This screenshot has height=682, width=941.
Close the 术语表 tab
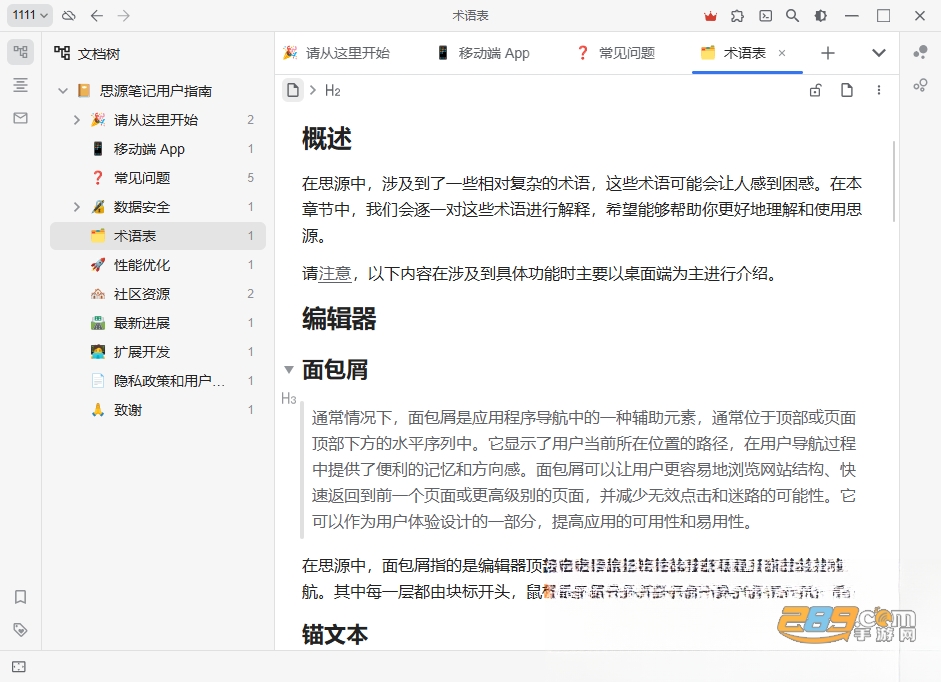(x=782, y=53)
